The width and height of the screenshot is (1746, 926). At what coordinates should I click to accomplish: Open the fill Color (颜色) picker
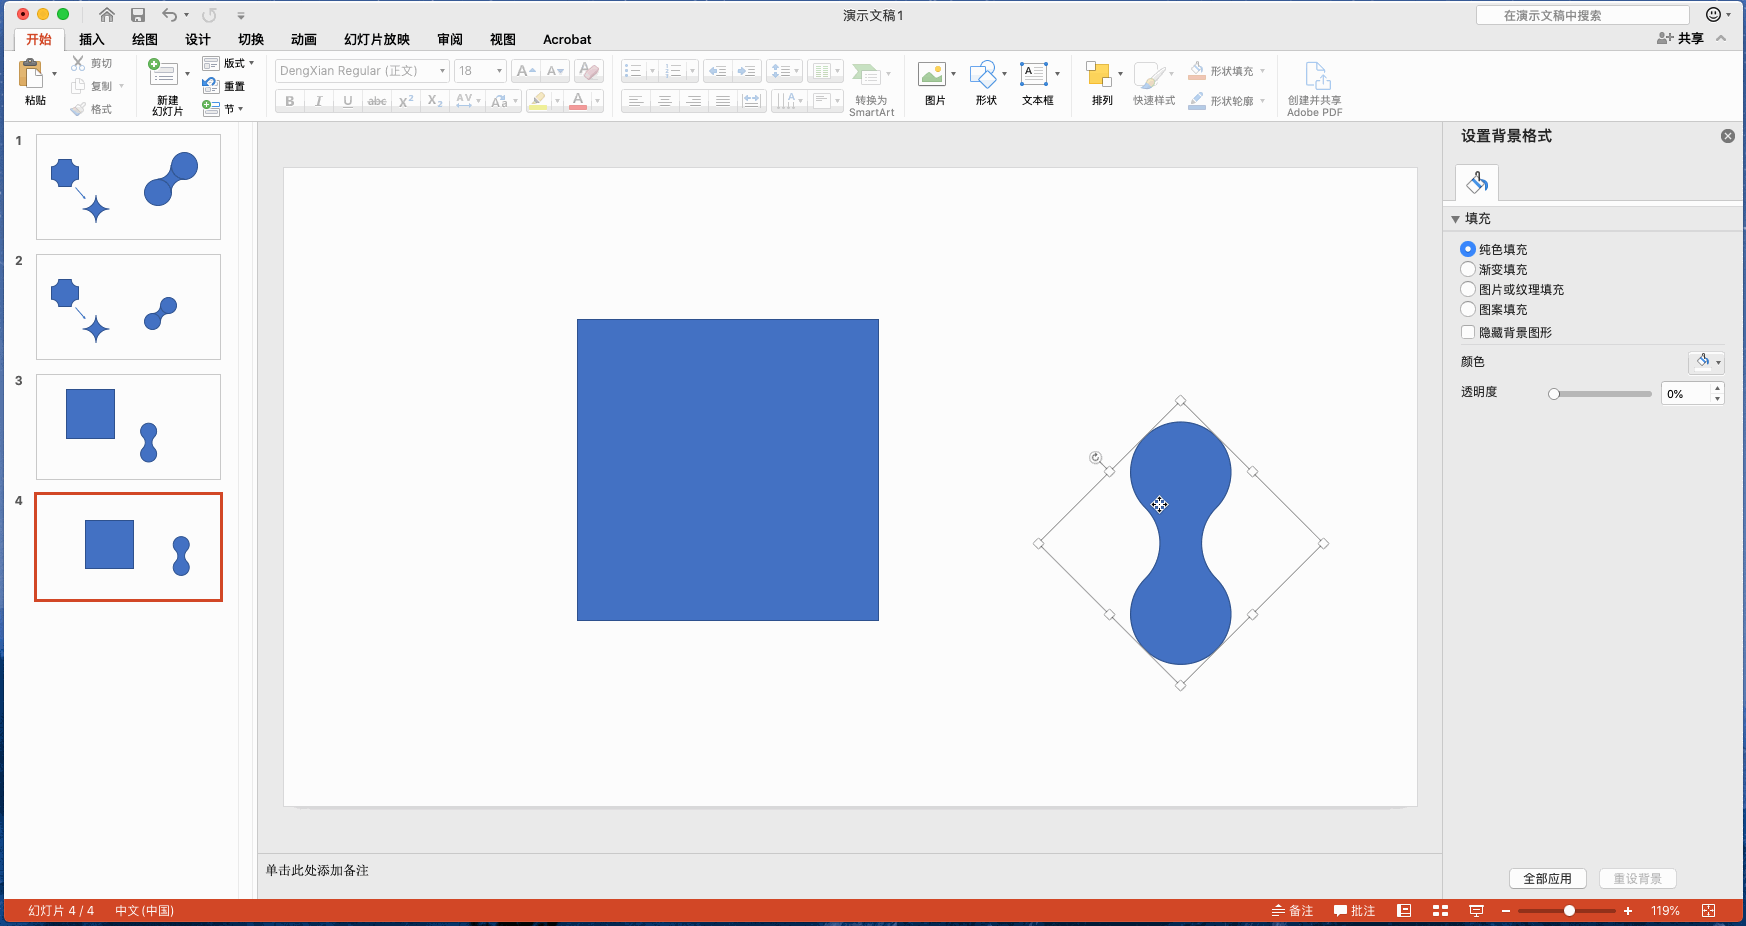(x=1706, y=362)
